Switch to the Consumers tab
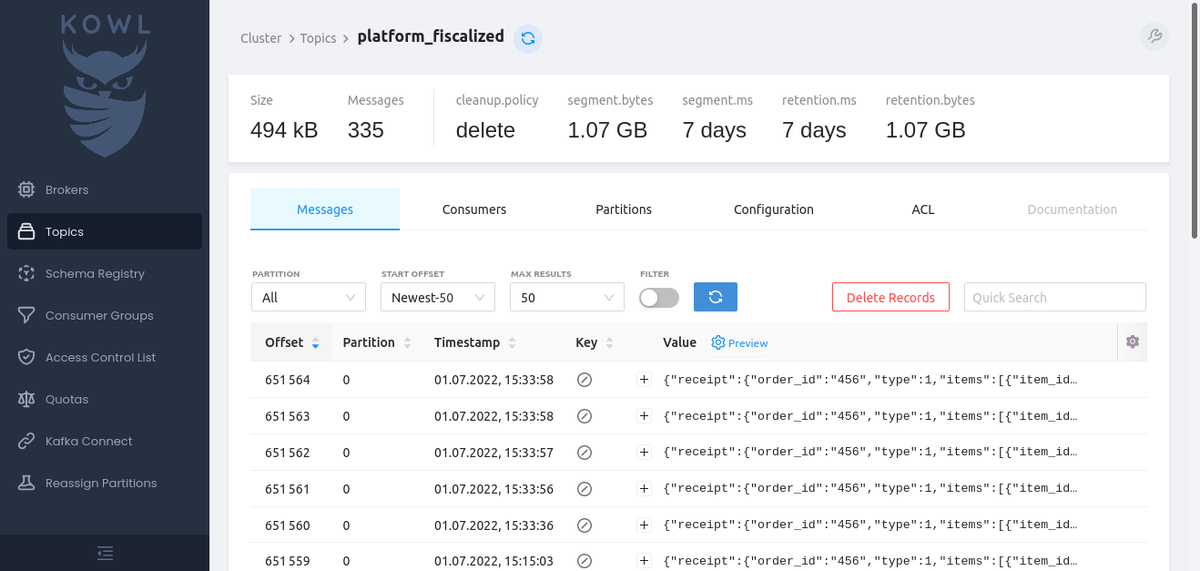 pos(474,209)
